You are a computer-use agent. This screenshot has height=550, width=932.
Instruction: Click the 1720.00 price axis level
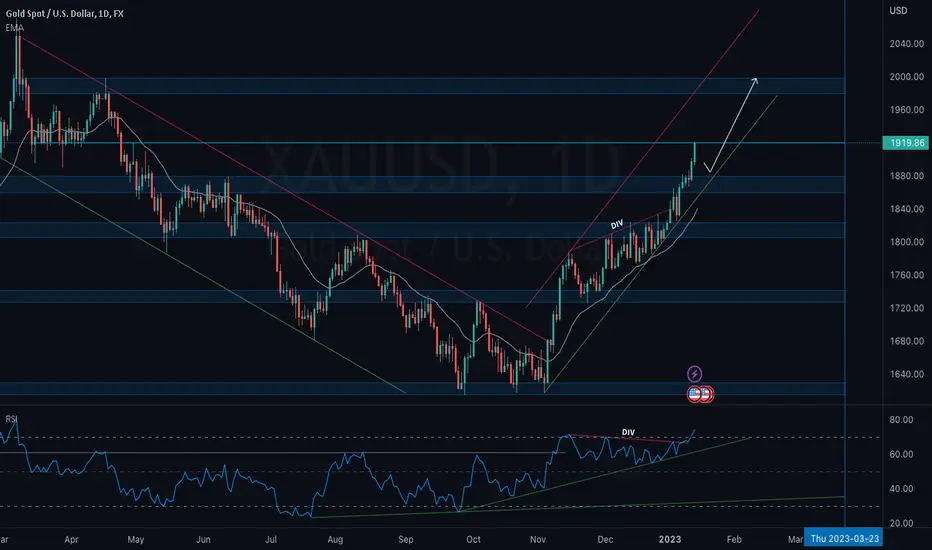[906, 308]
